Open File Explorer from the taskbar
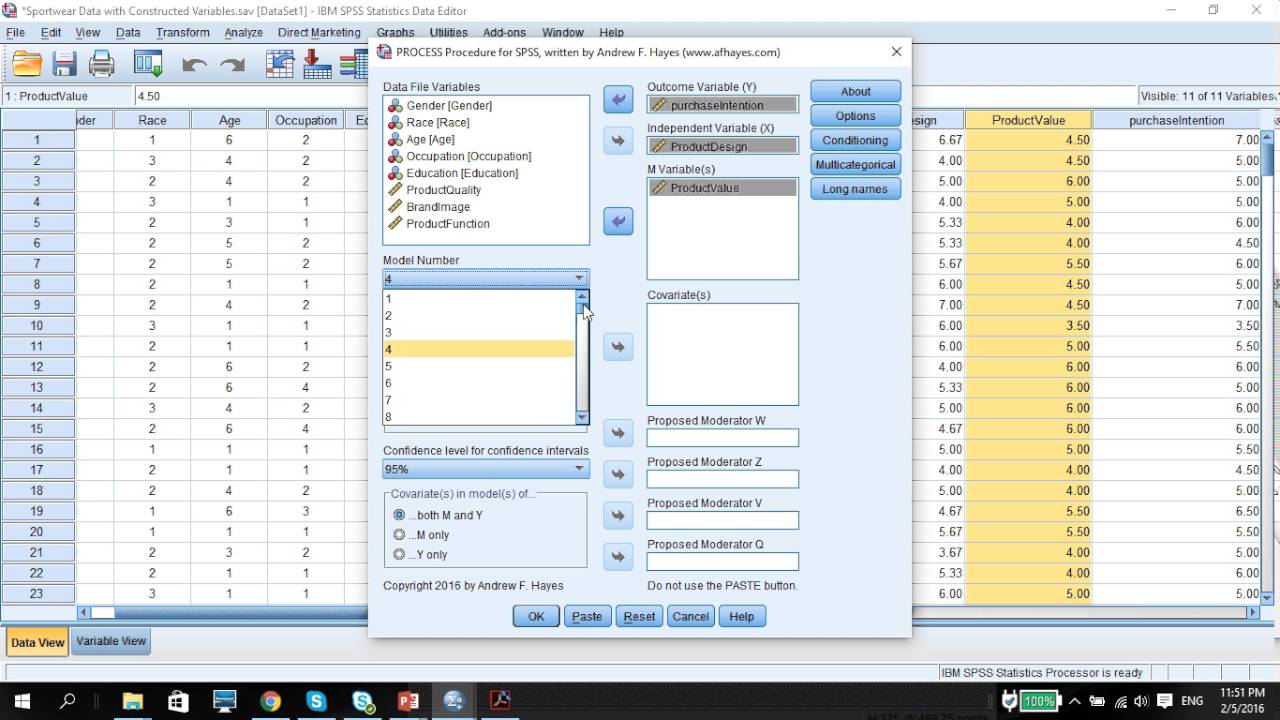Image resolution: width=1280 pixels, height=720 pixels. tap(132, 701)
